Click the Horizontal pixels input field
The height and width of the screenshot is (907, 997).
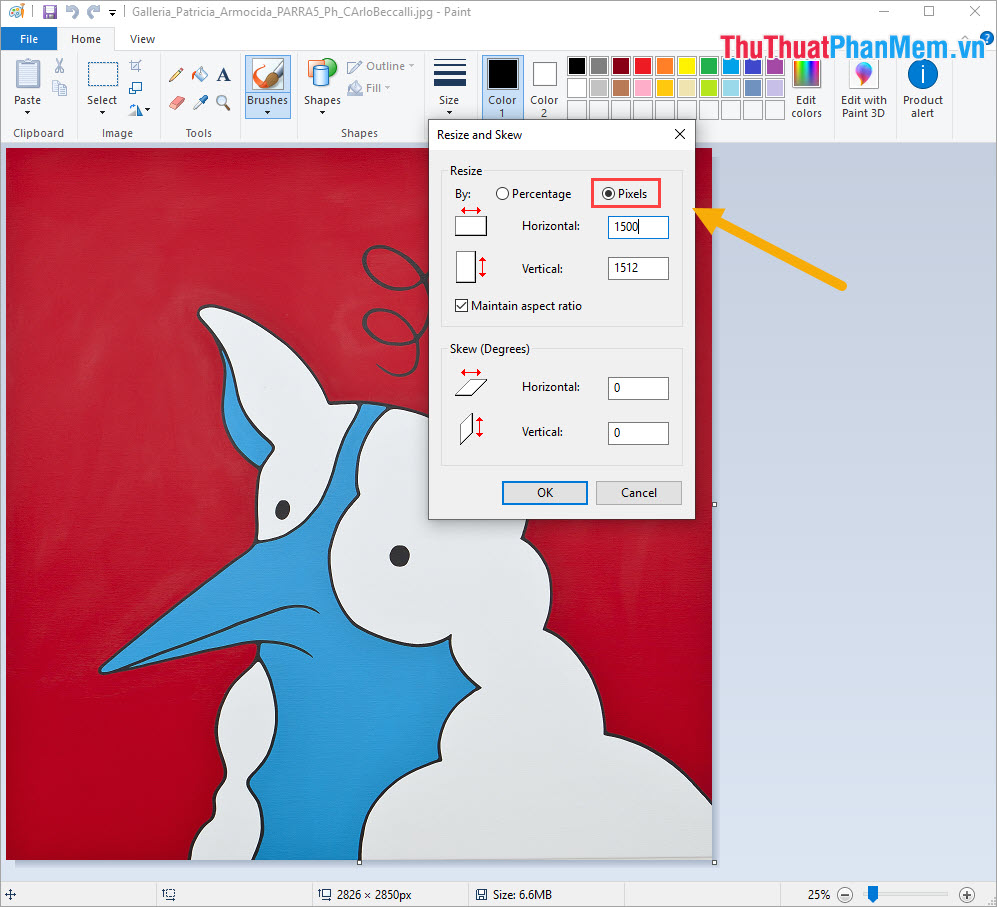(637, 227)
